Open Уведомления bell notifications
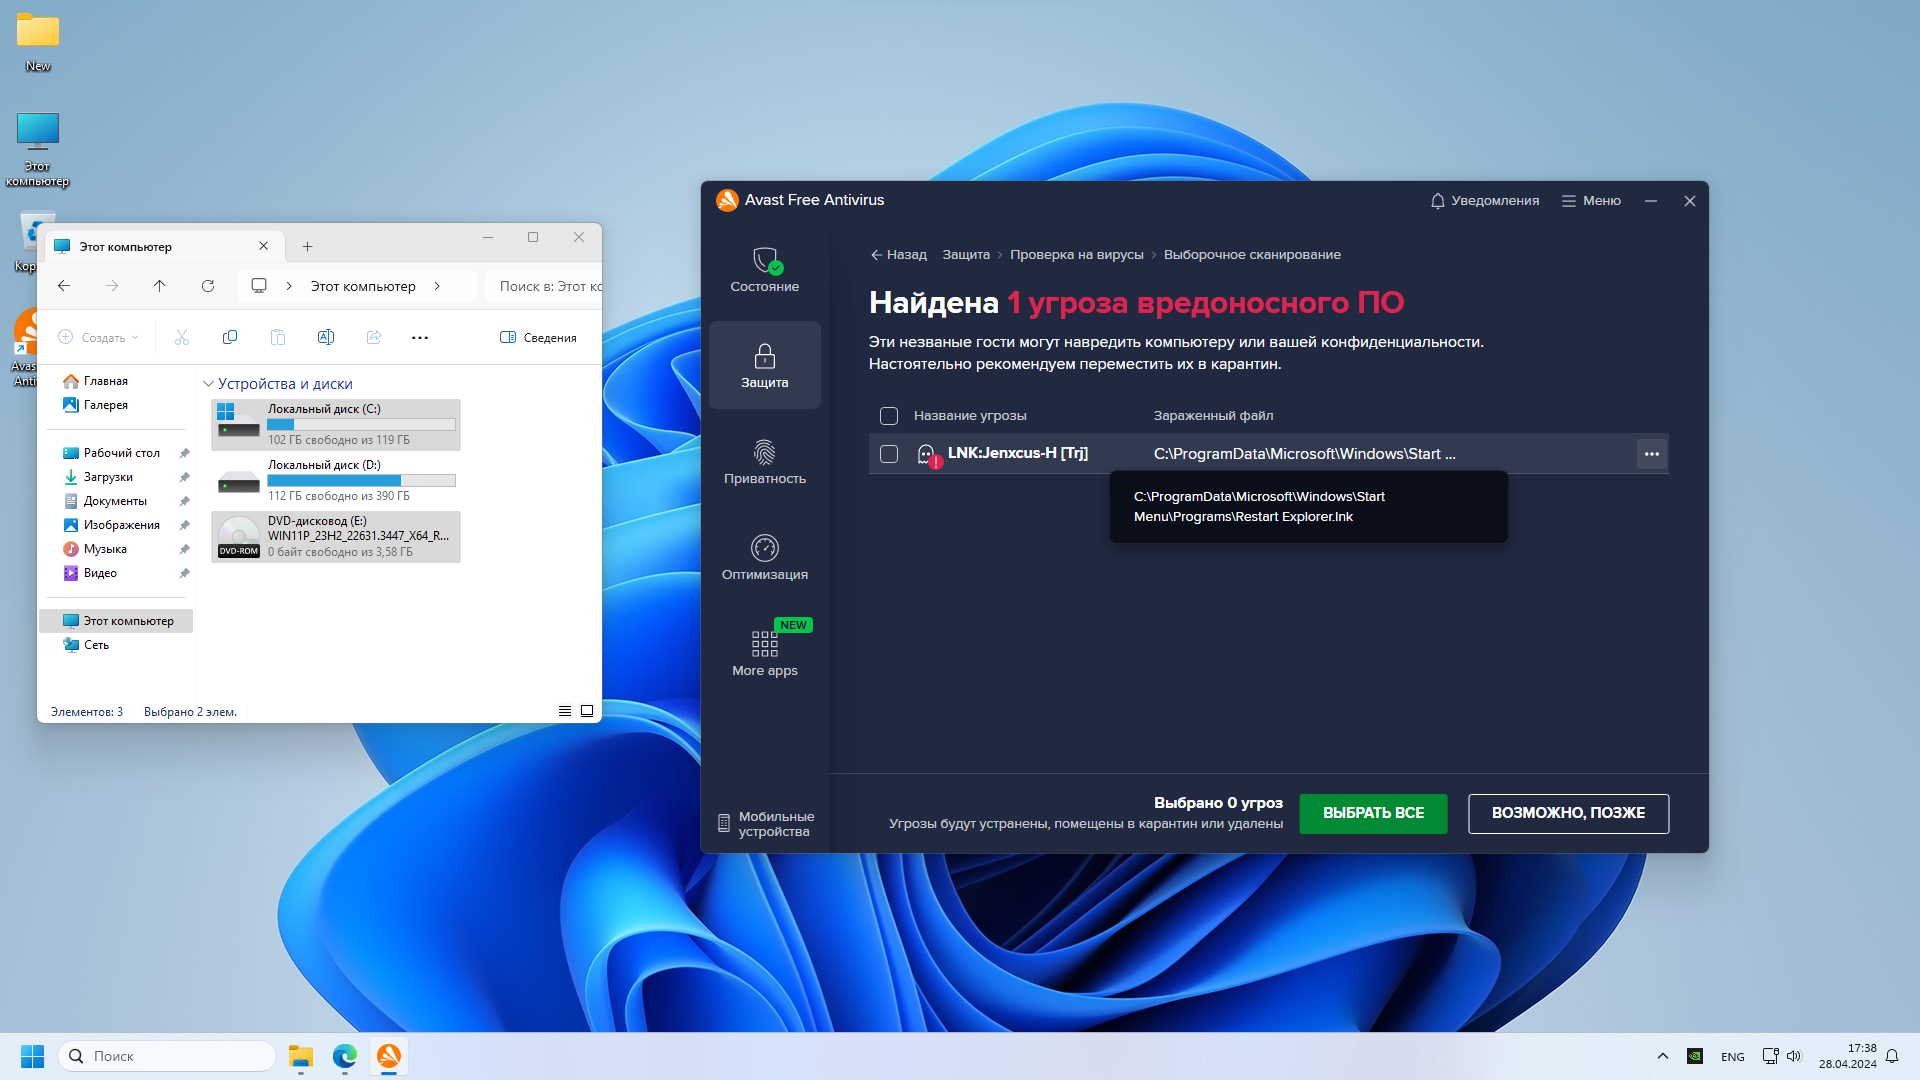Screen dimensions: 1920x1080 click(1484, 201)
